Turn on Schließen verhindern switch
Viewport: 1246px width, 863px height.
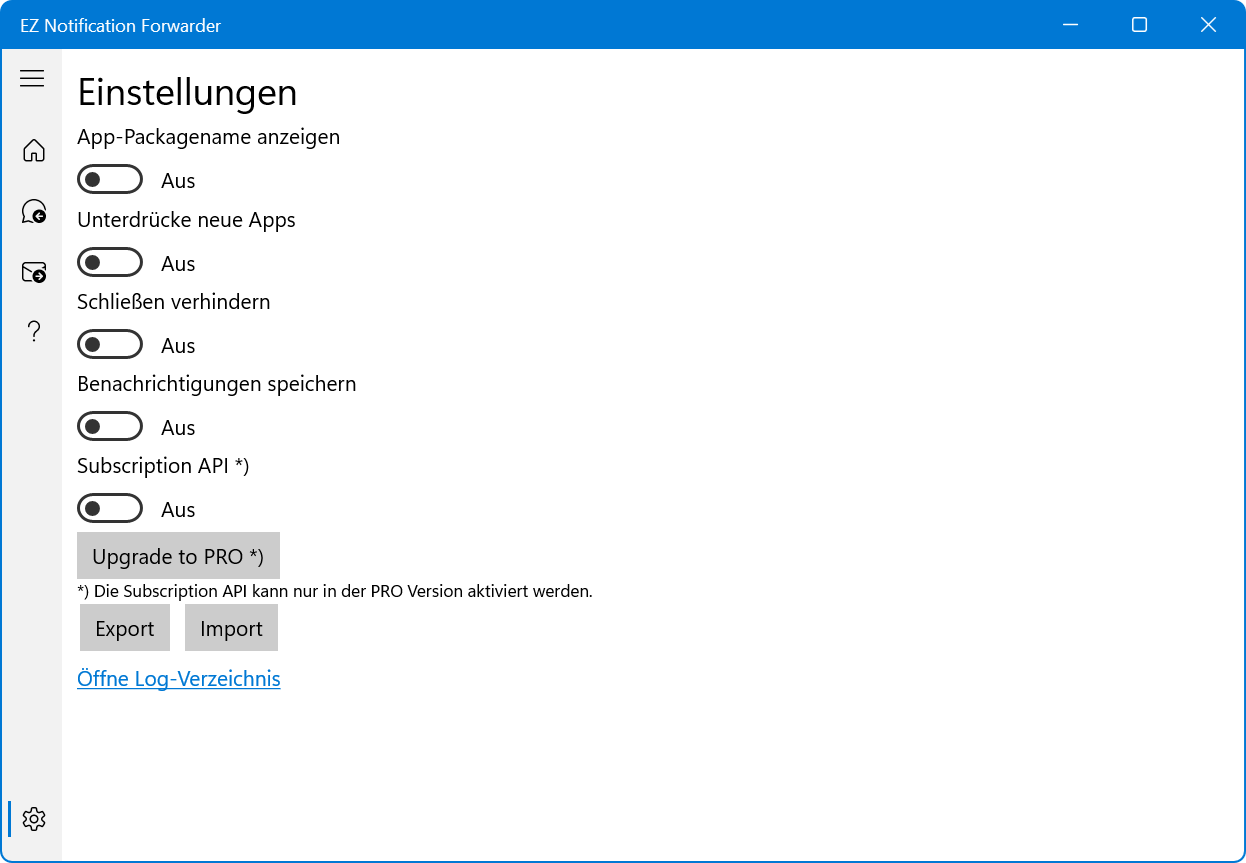[x=110, y=345]
